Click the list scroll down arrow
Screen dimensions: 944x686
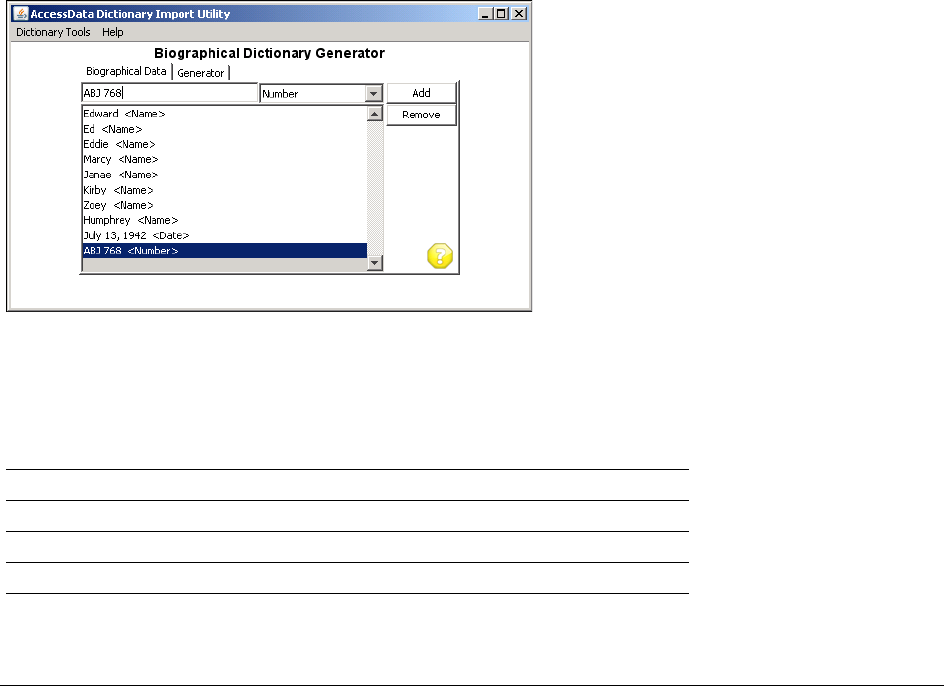(375, 263)
